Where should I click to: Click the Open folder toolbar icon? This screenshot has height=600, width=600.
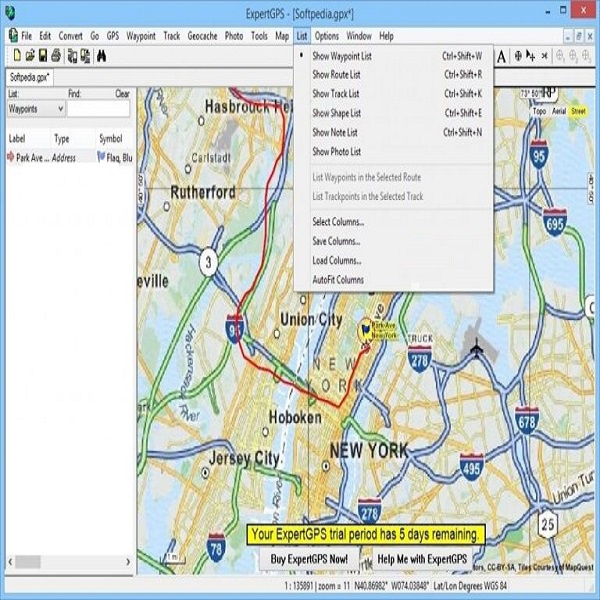click(x=30, y=56)
